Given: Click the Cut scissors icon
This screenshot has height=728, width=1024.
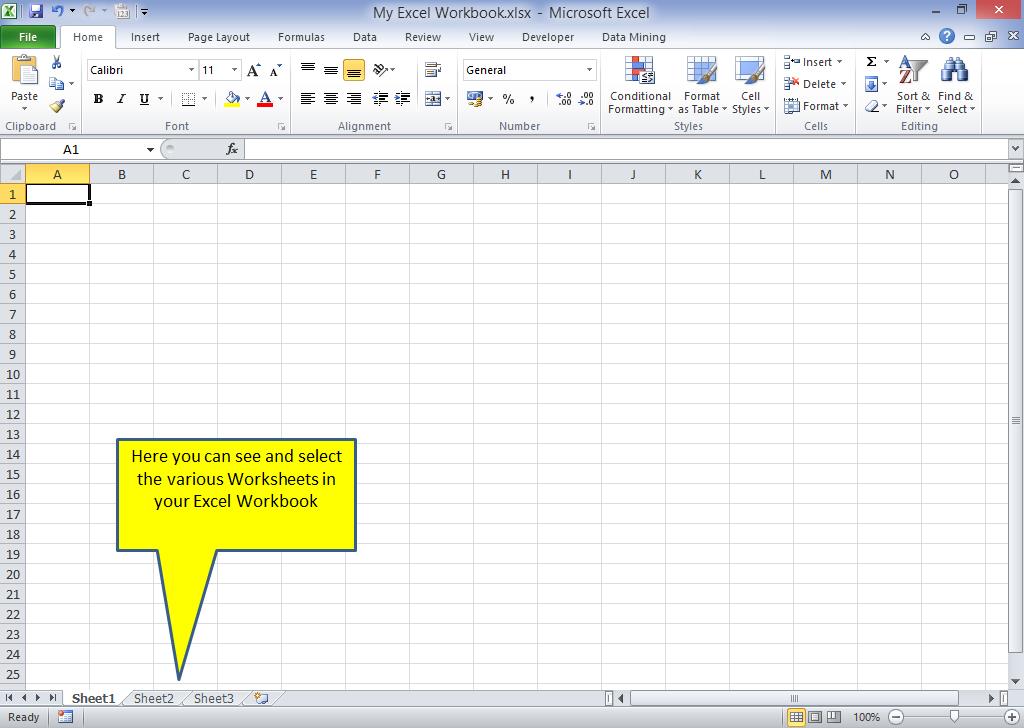Looking at the screenshot, I should [x=57, y=63].
